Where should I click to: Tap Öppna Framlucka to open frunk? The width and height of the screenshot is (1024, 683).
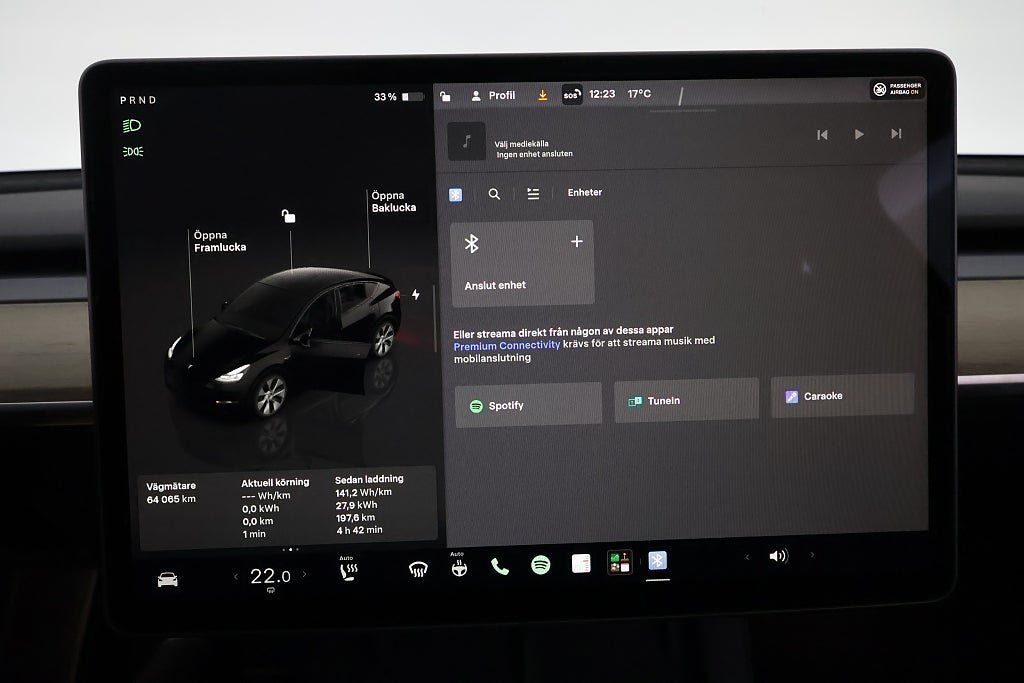pyautogui.click(x=220, y=241)
